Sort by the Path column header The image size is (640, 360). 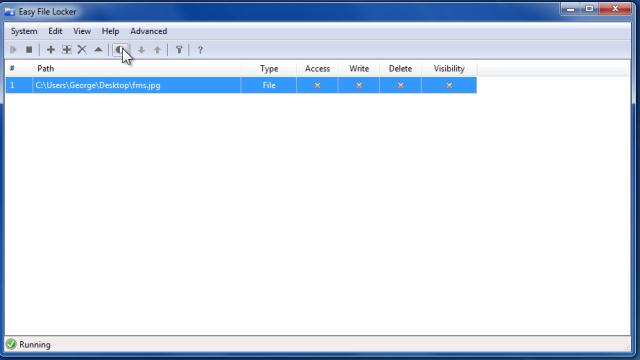(x=136, y=69)
